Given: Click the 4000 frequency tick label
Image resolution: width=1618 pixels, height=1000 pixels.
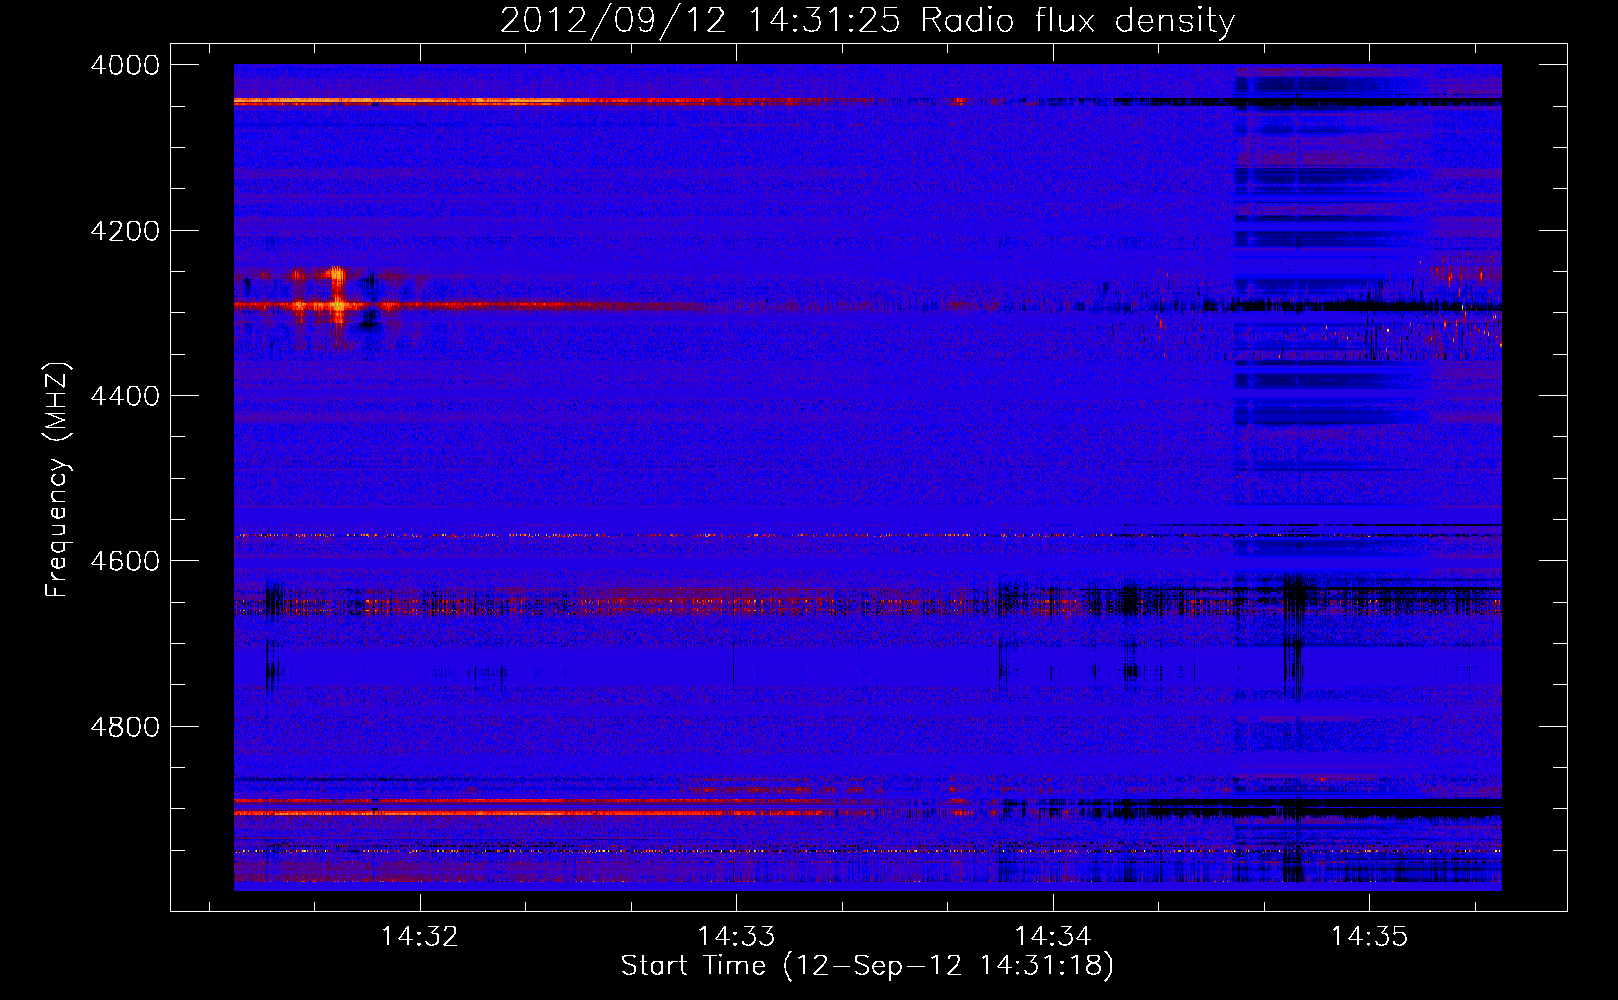Looking at the screenshot, I should 125,65.
